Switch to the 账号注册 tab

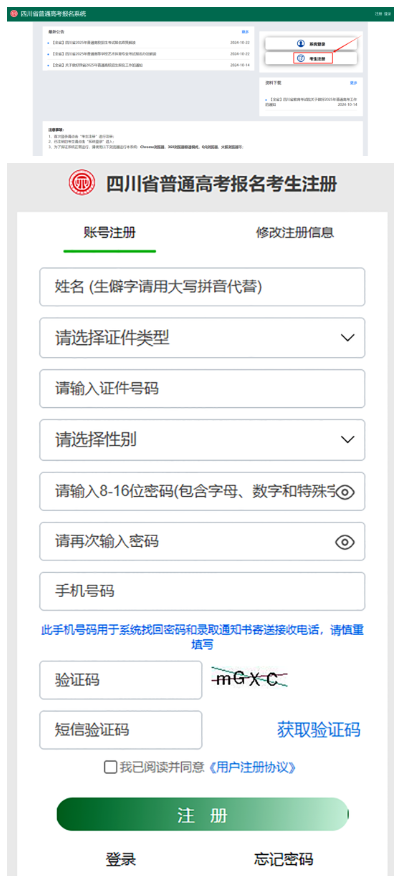[109, 233]
